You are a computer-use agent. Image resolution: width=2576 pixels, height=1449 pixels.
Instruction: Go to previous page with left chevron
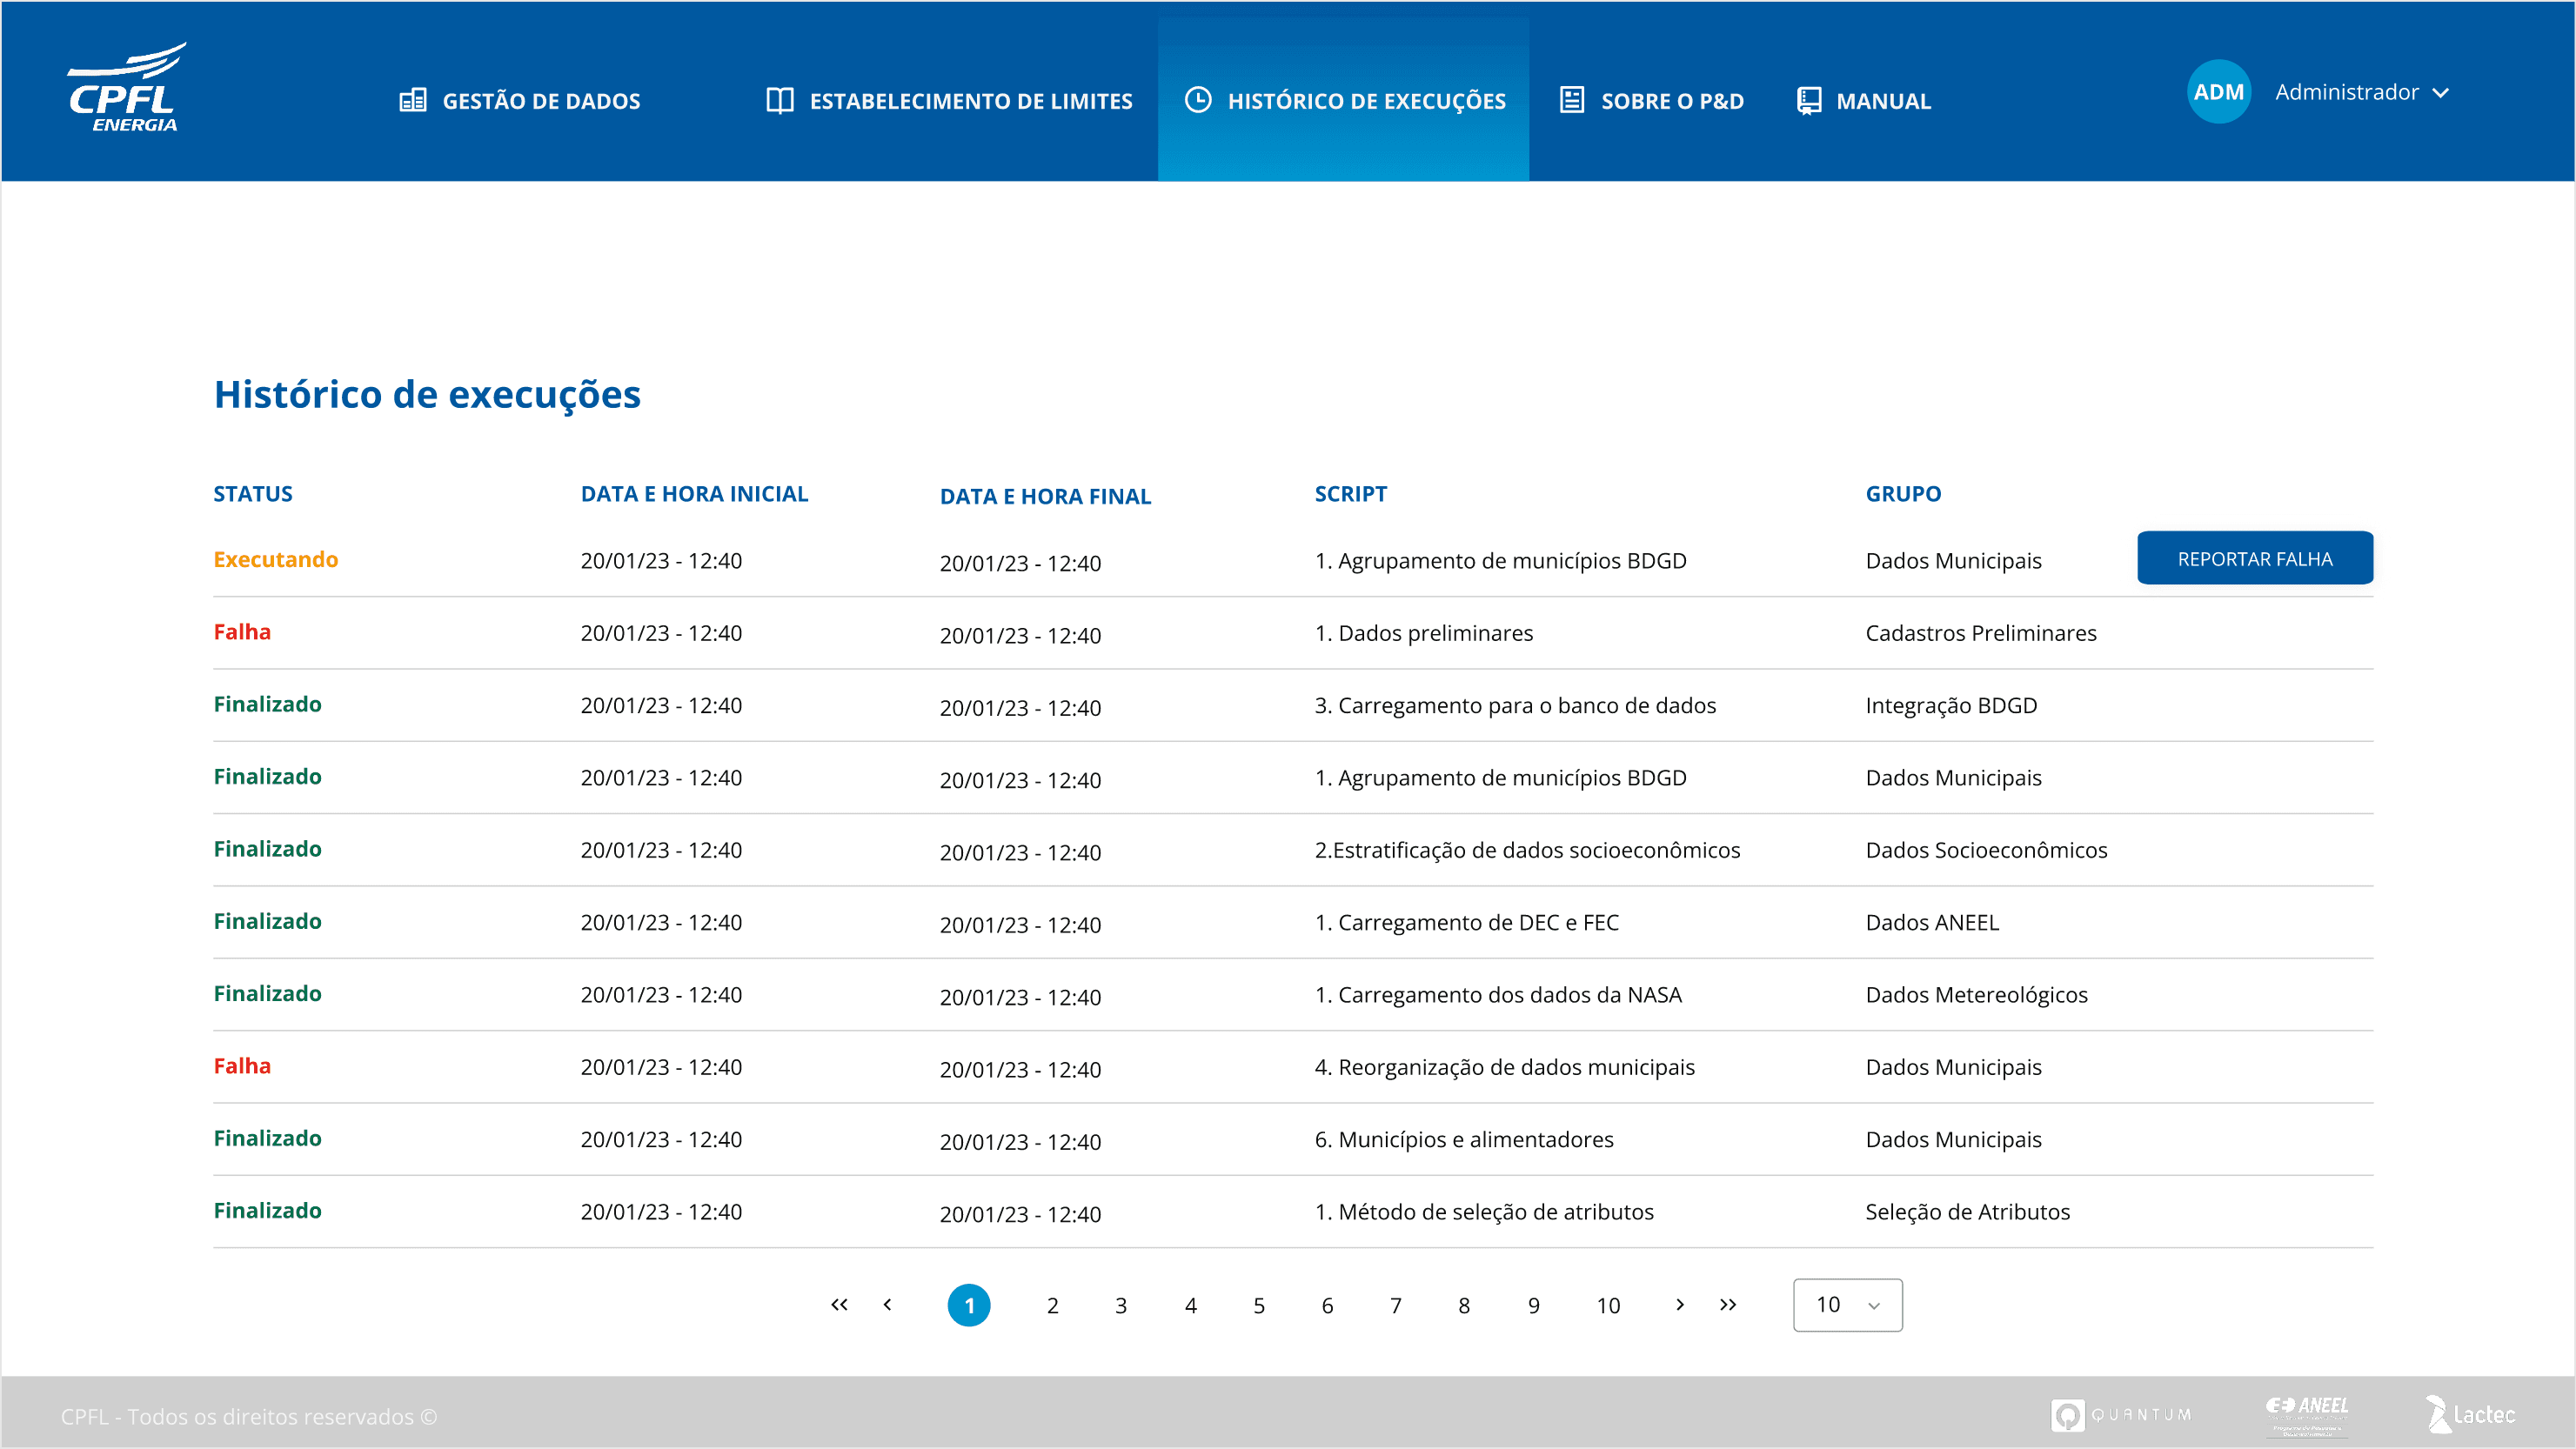[887, 1304]
